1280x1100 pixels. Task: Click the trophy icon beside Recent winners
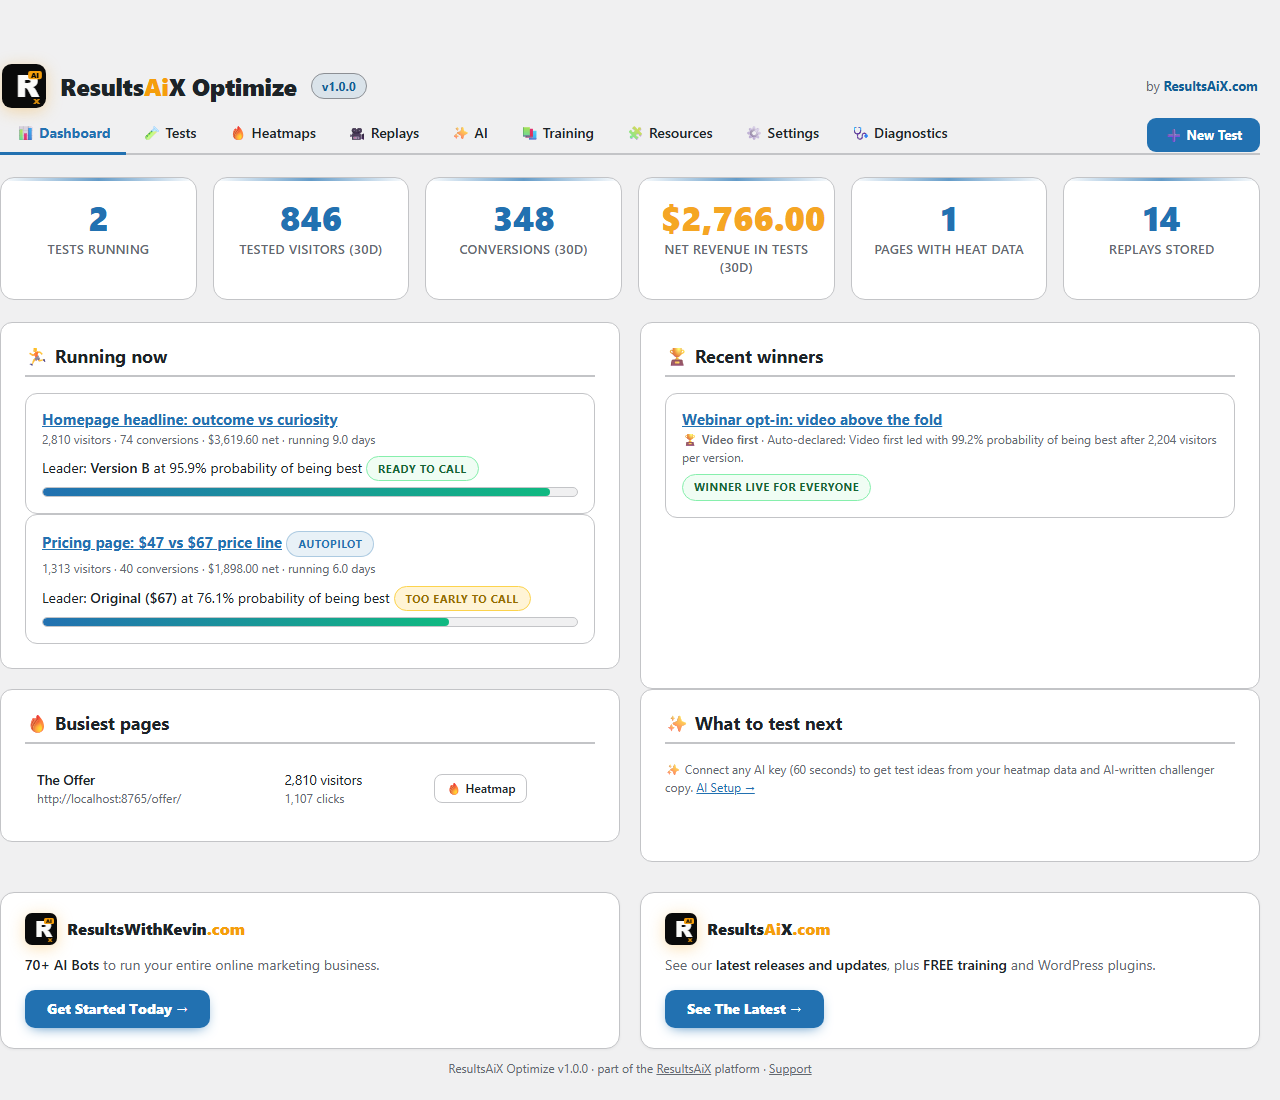point(677,357)
